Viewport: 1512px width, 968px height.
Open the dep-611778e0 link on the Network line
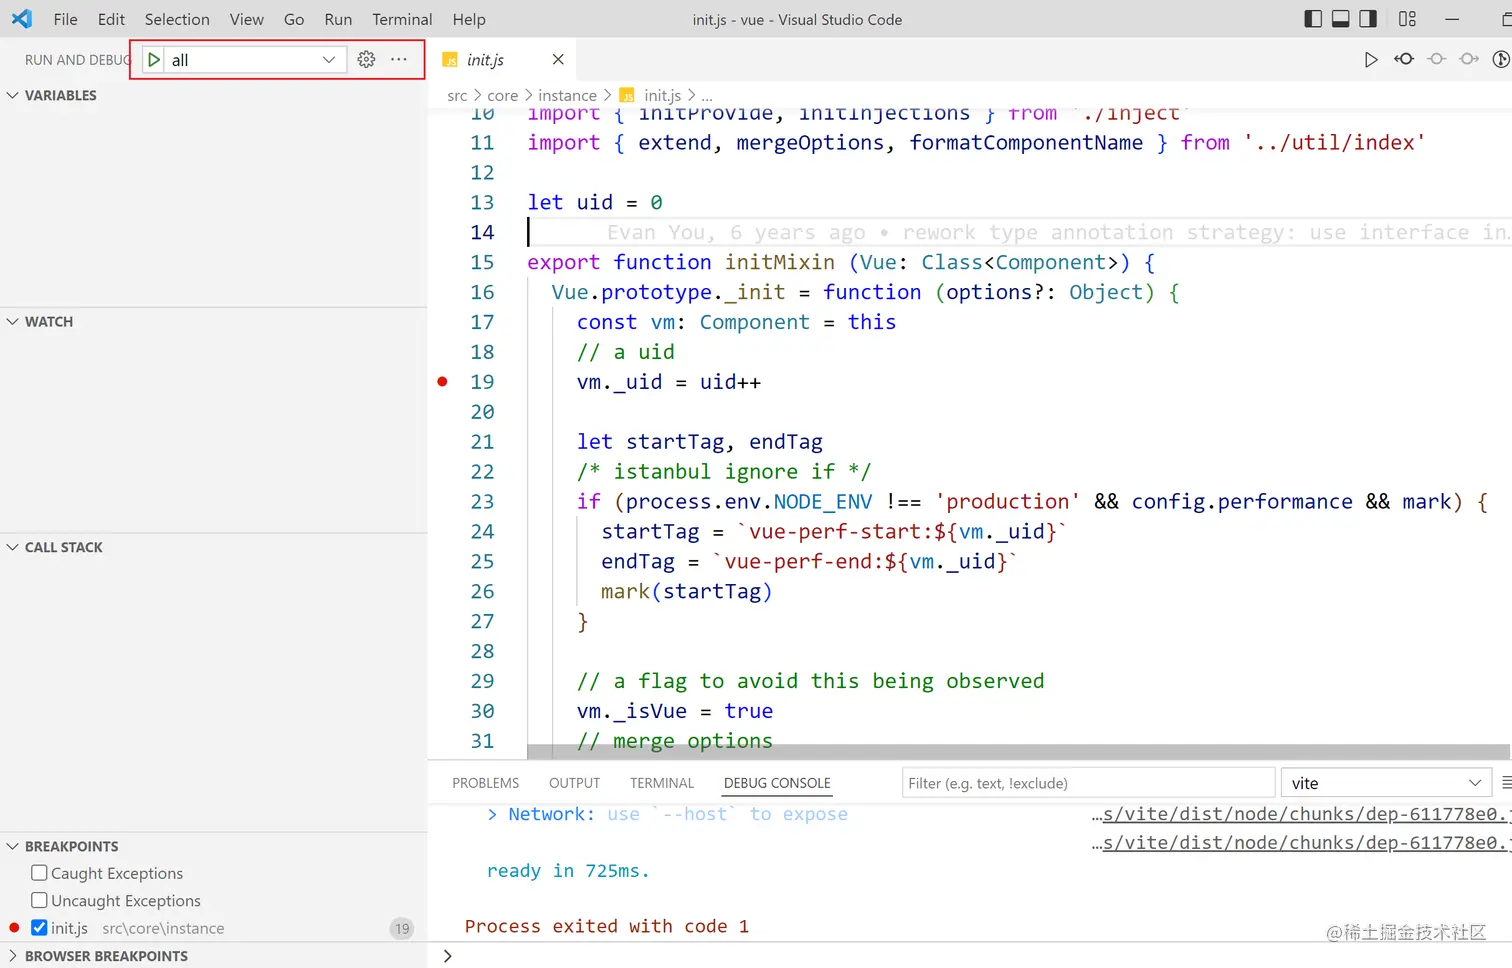tap(1300, 814)
